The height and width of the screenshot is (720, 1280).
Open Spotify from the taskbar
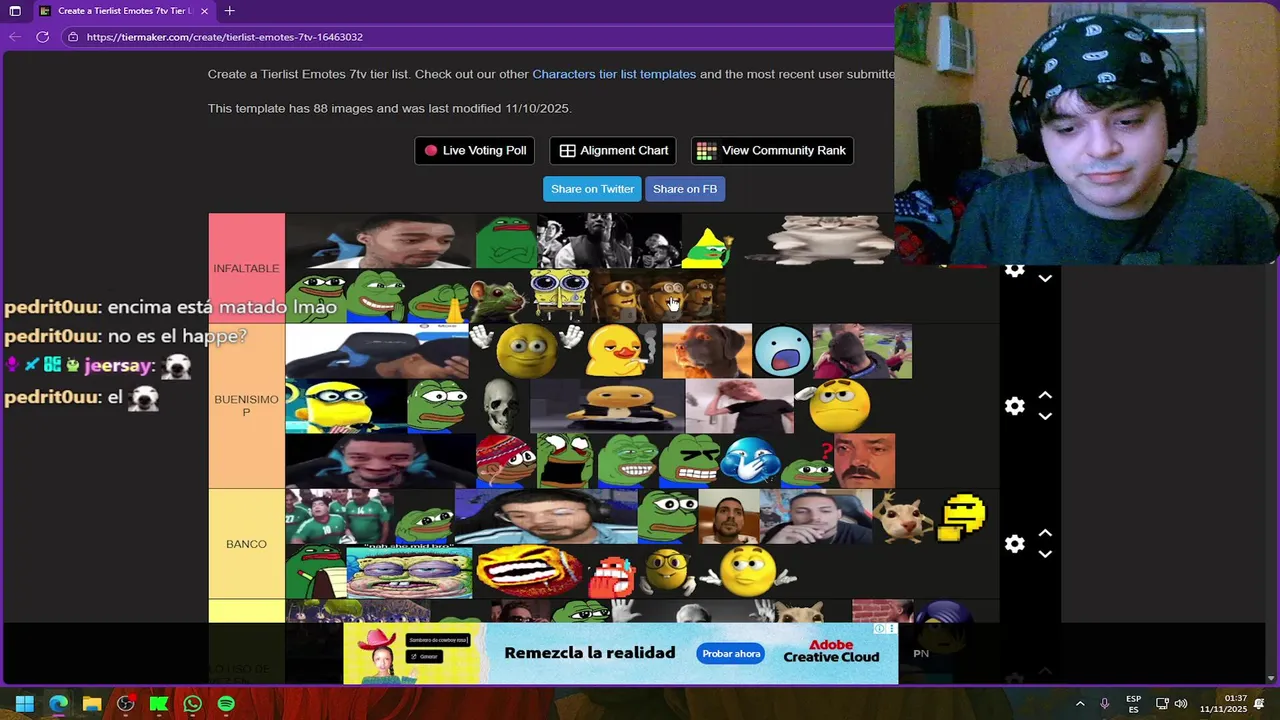click(x=226, y=704)
